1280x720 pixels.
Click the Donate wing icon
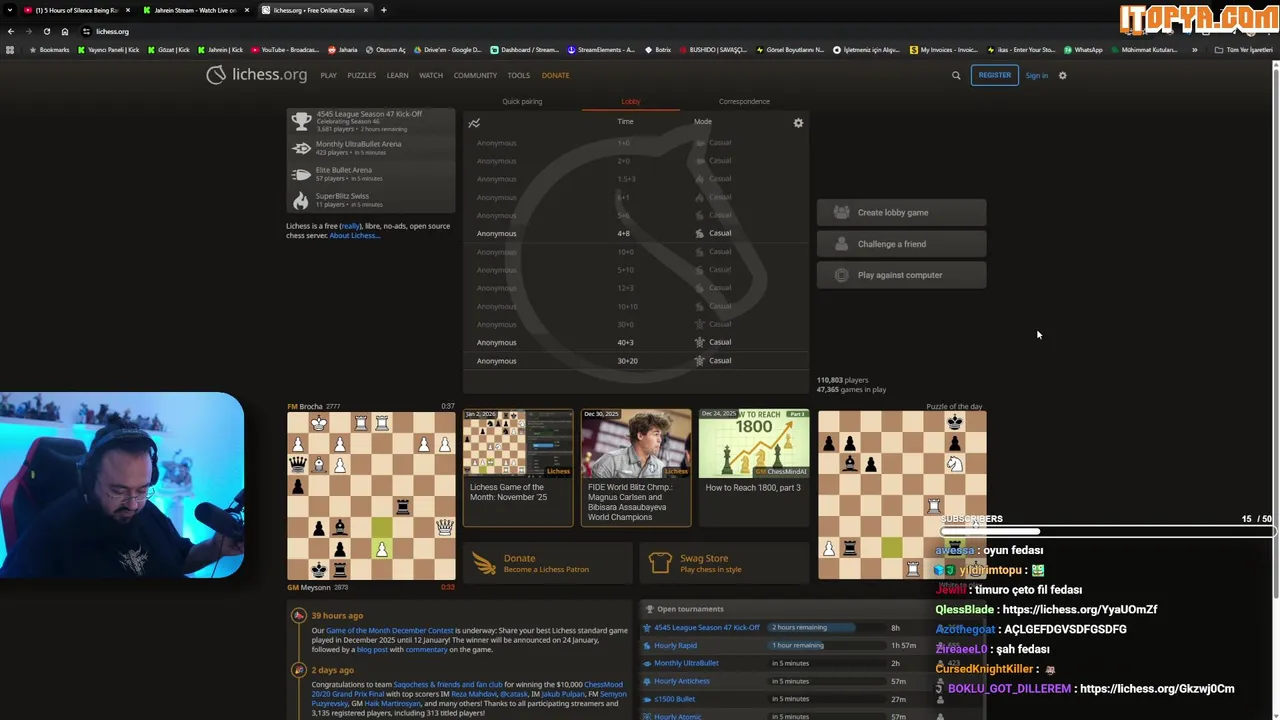(x=484, y=563)
